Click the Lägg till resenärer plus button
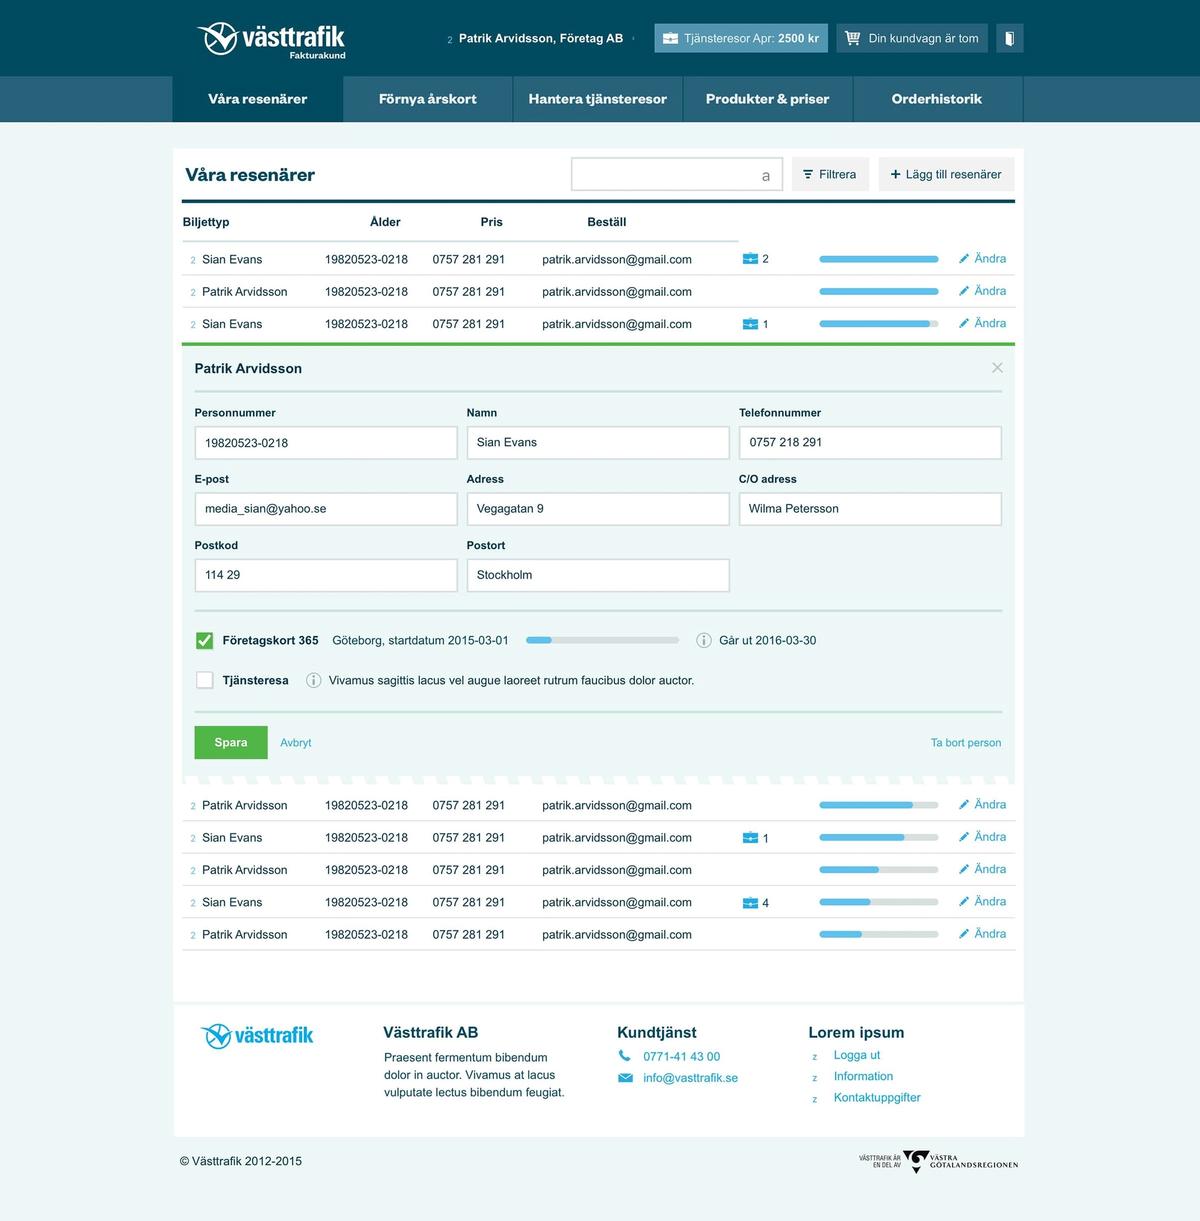 [946, 174]
